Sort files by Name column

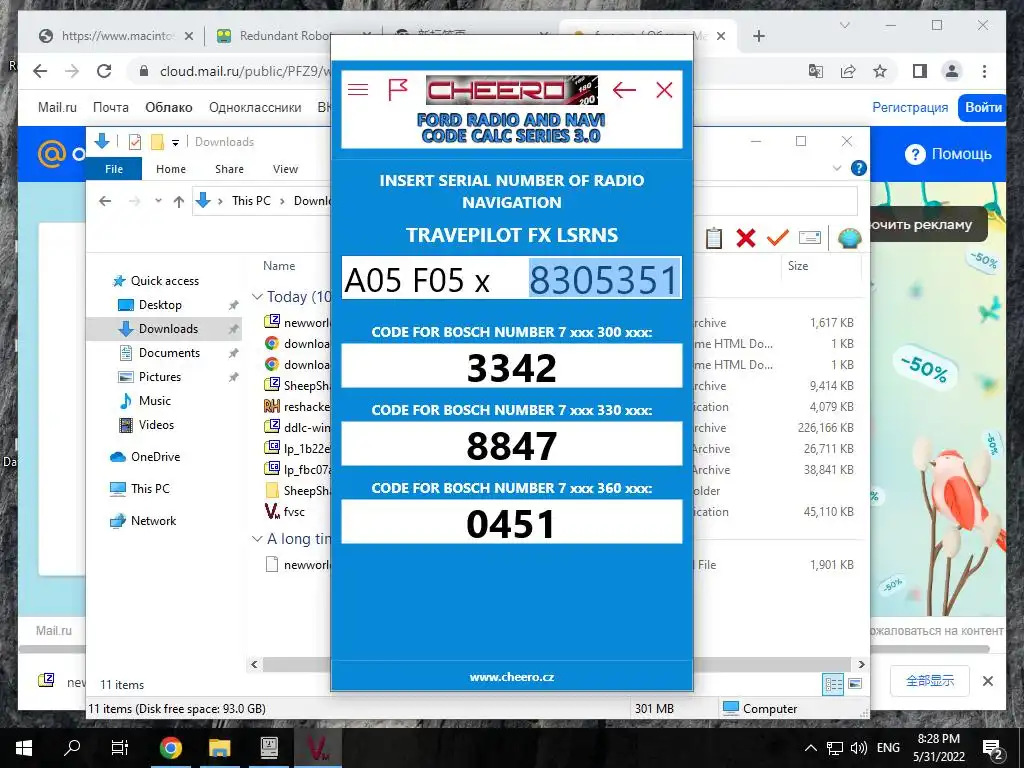click(x=279, y=266)
